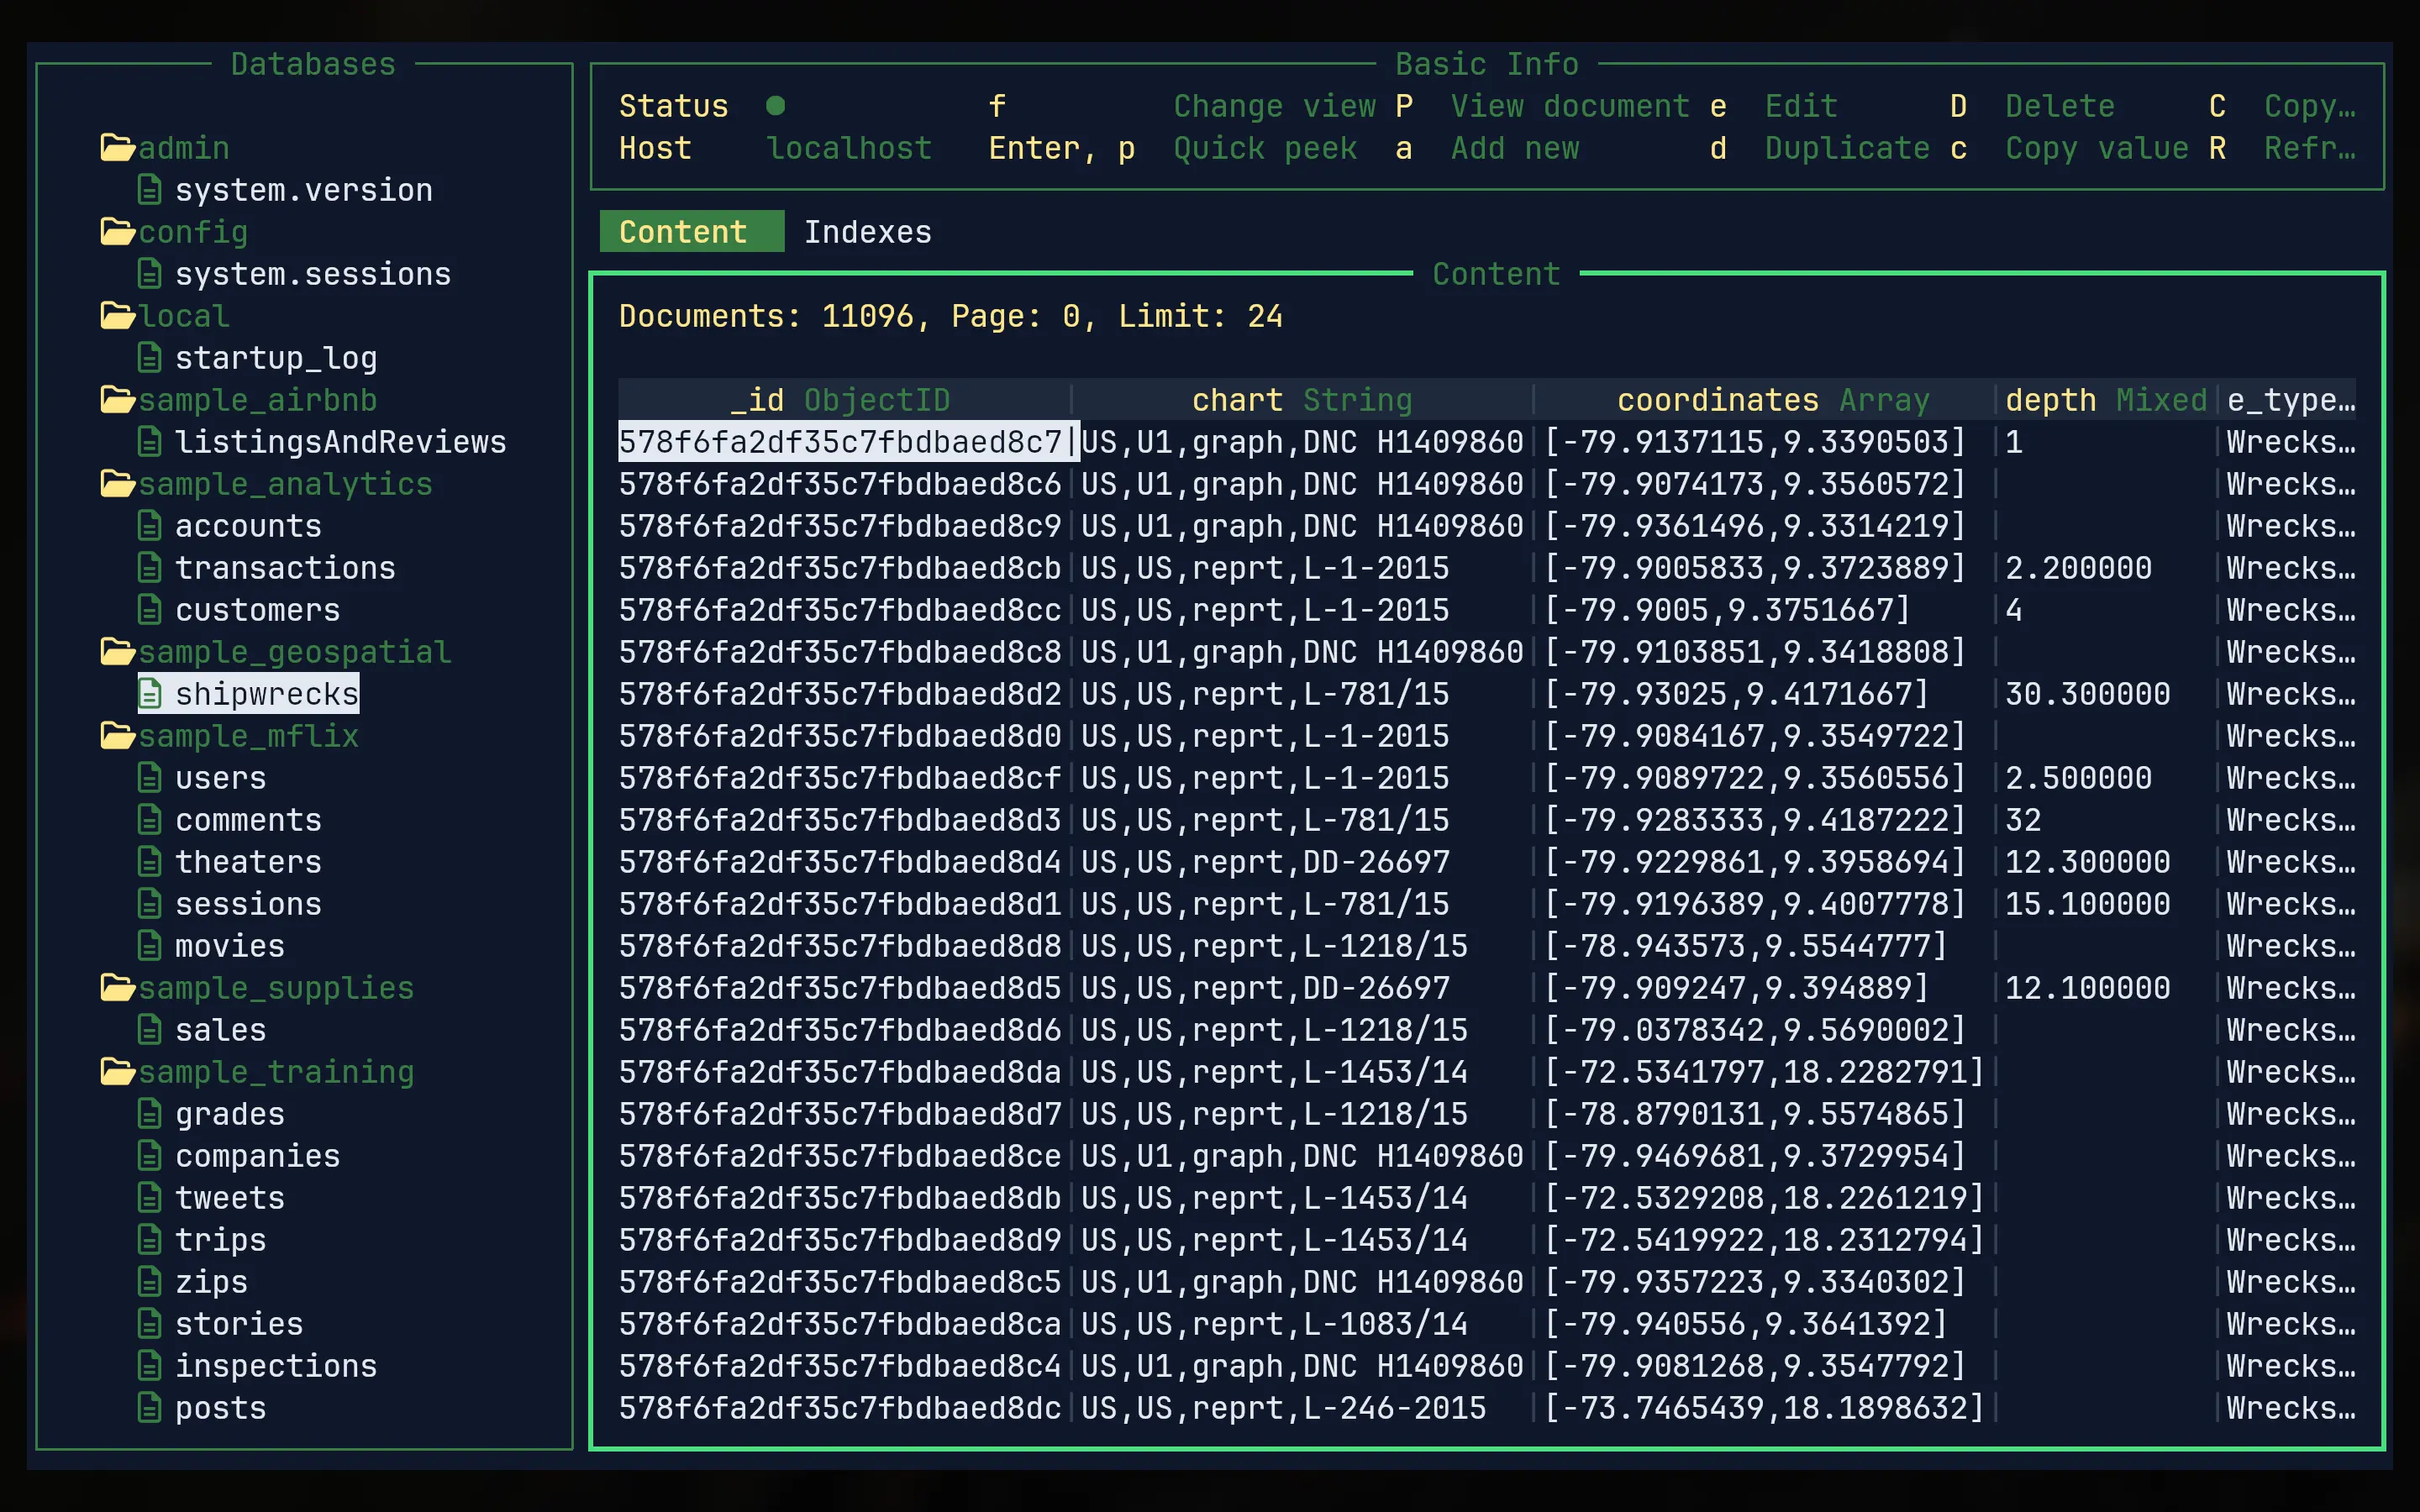Image resolution: width=2420 pixels, height=1512 pixels.
Task: Switch to the Indexes tab
Action: pyautogui.click(x=871, y=230)
